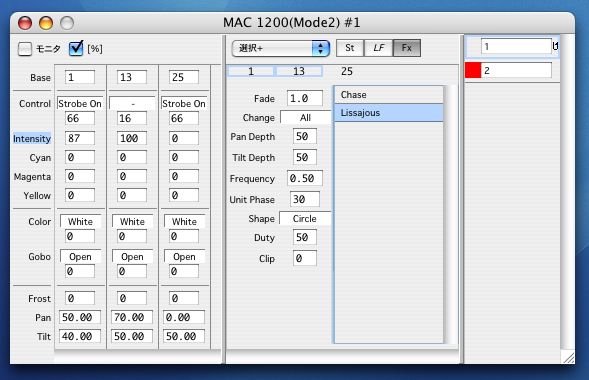Click Base field with value 25
589x380 pixels.
(x=184, y=77)
